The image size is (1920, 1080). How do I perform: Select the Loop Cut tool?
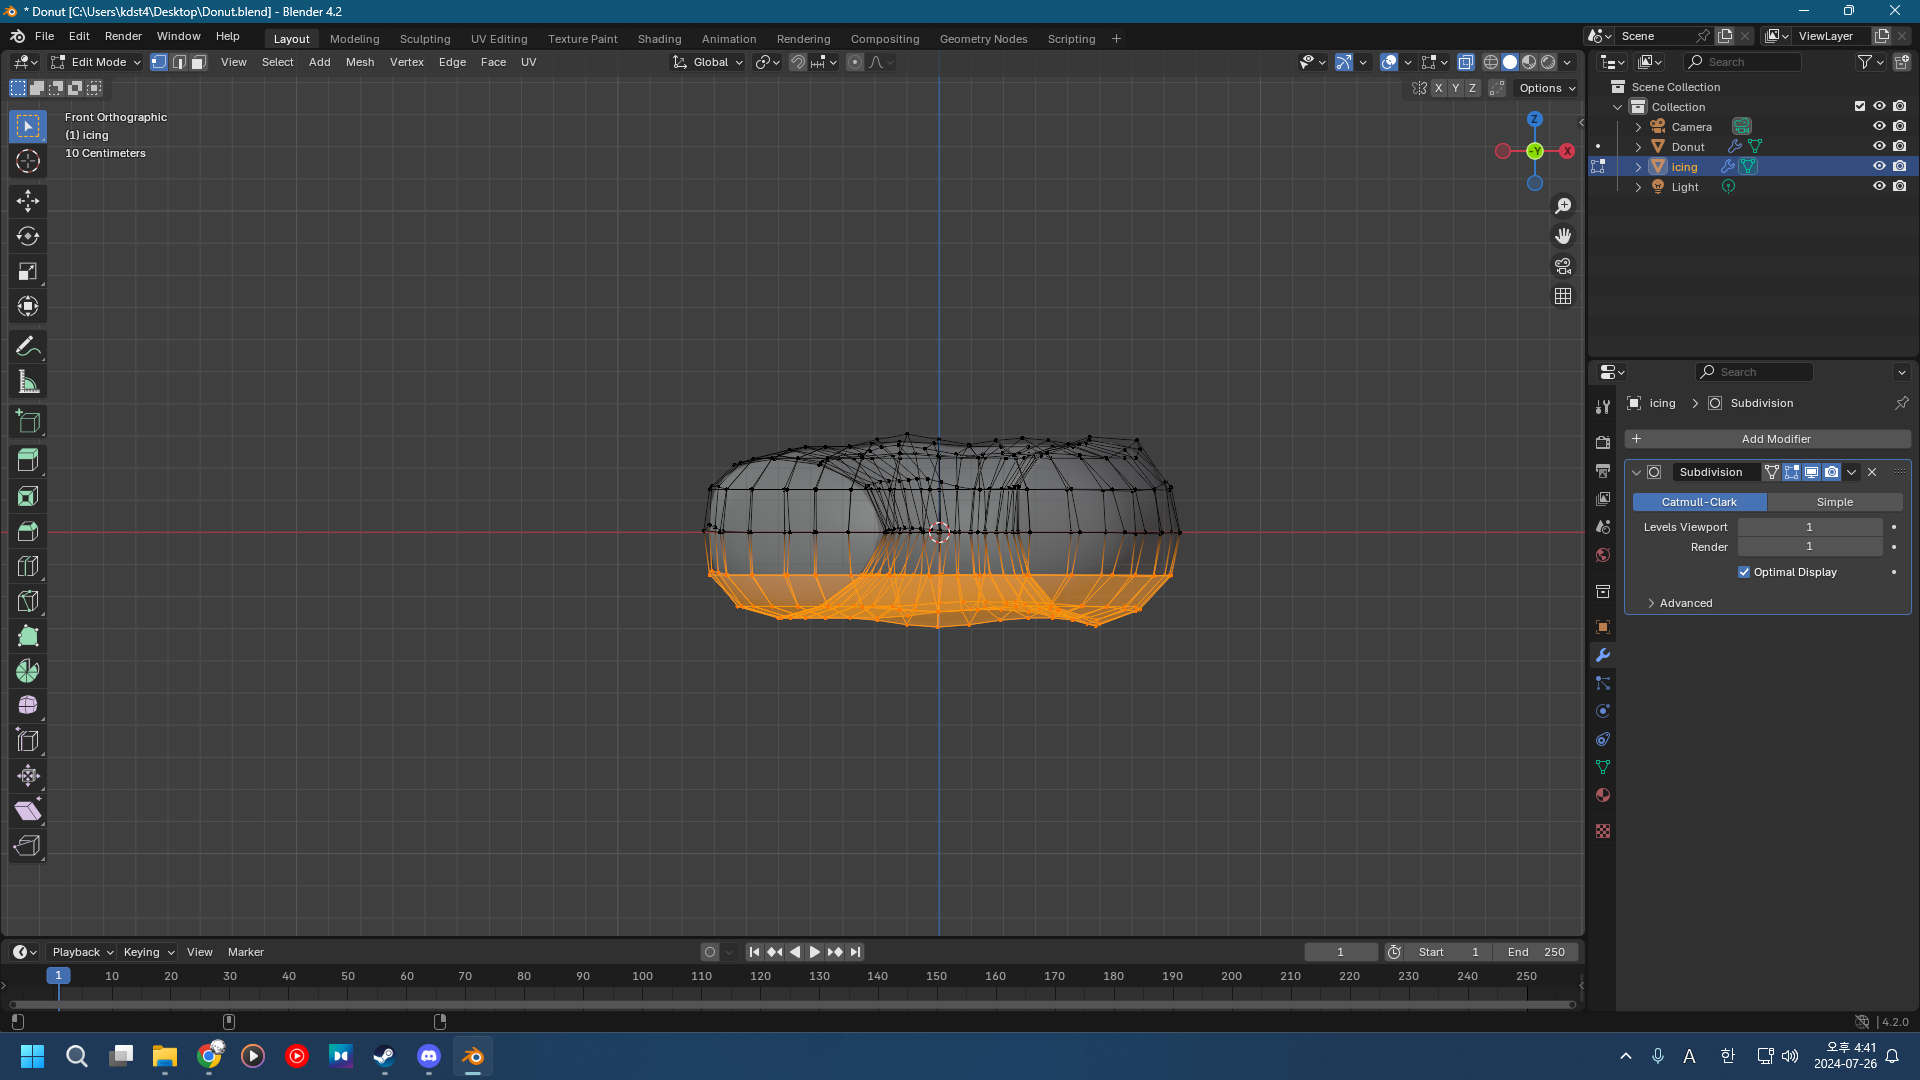[x=28, y=566]
